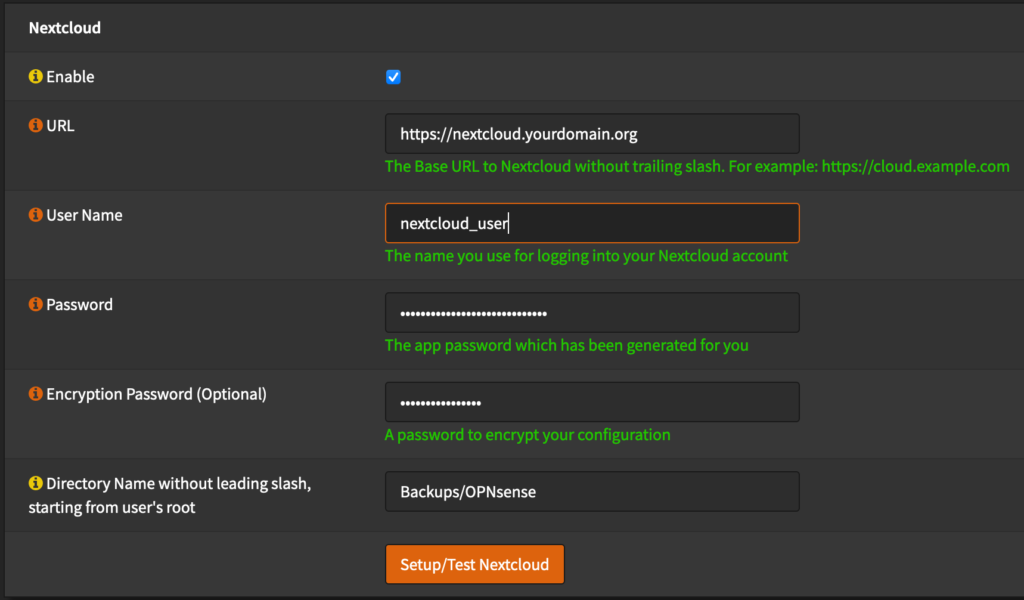
Task: Select the app Password input field
Action: [x=591, y=313]
